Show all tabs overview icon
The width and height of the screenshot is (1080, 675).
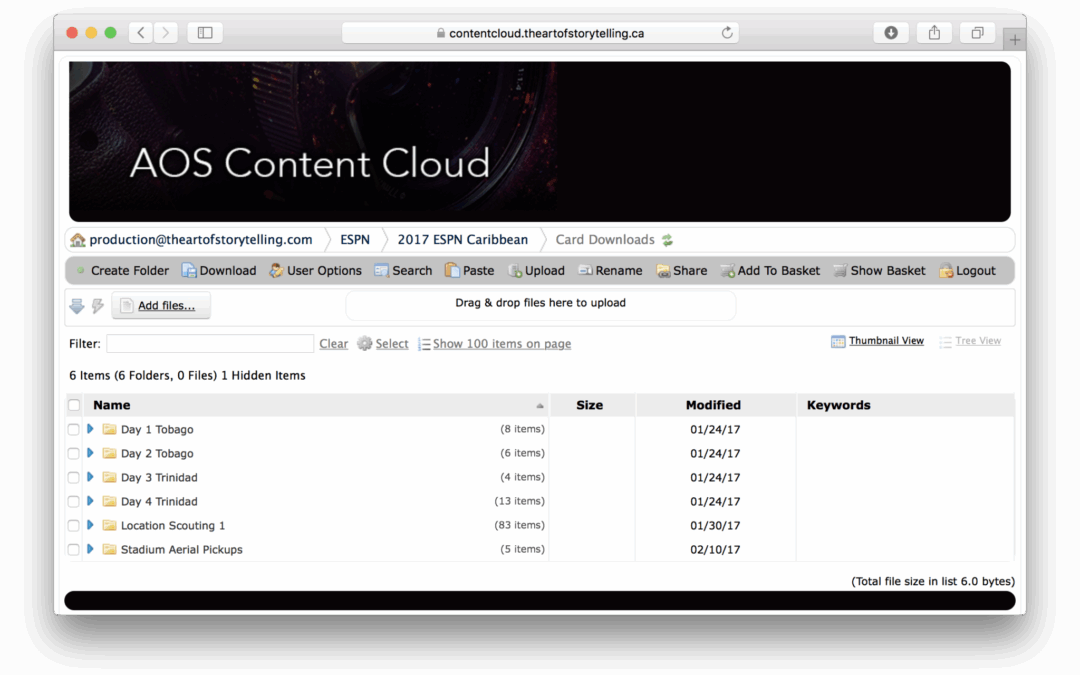click(x=977, y=32)
